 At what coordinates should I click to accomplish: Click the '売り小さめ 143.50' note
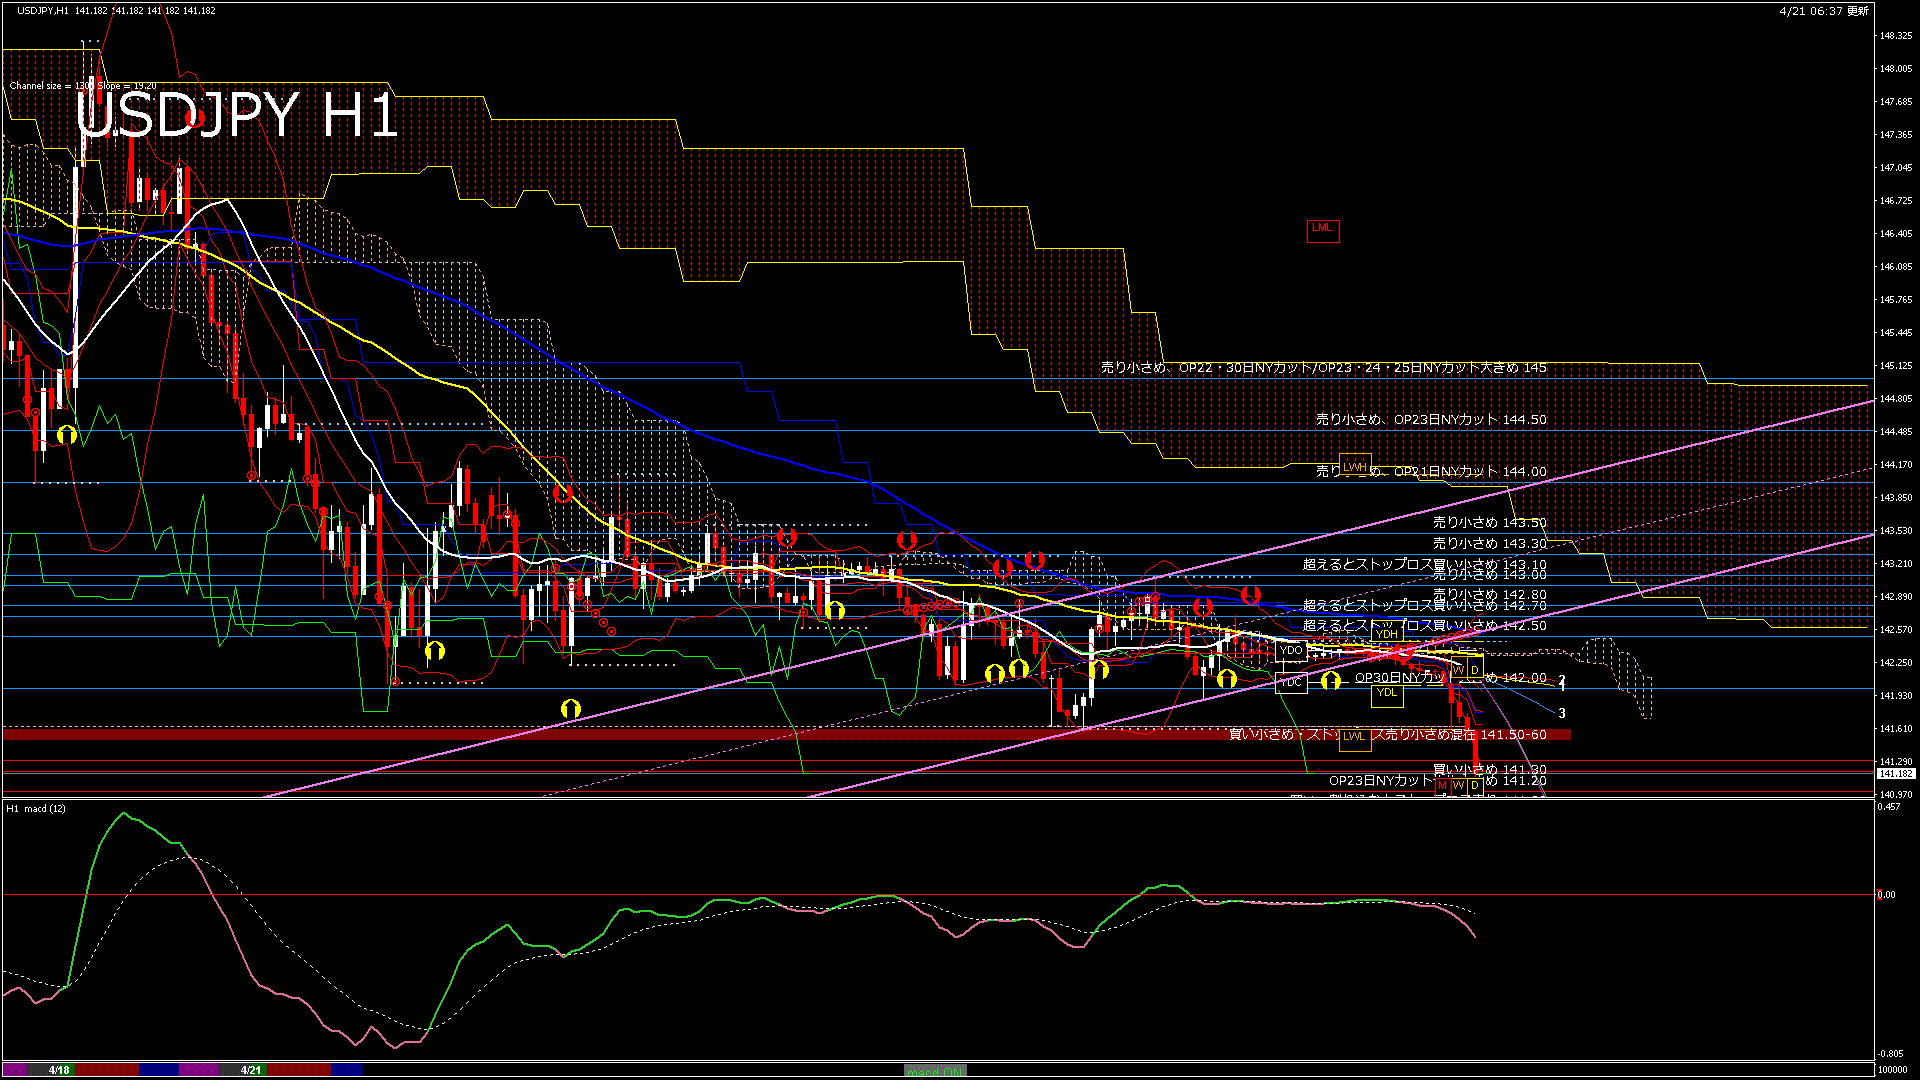click(x=1490, y=523)
